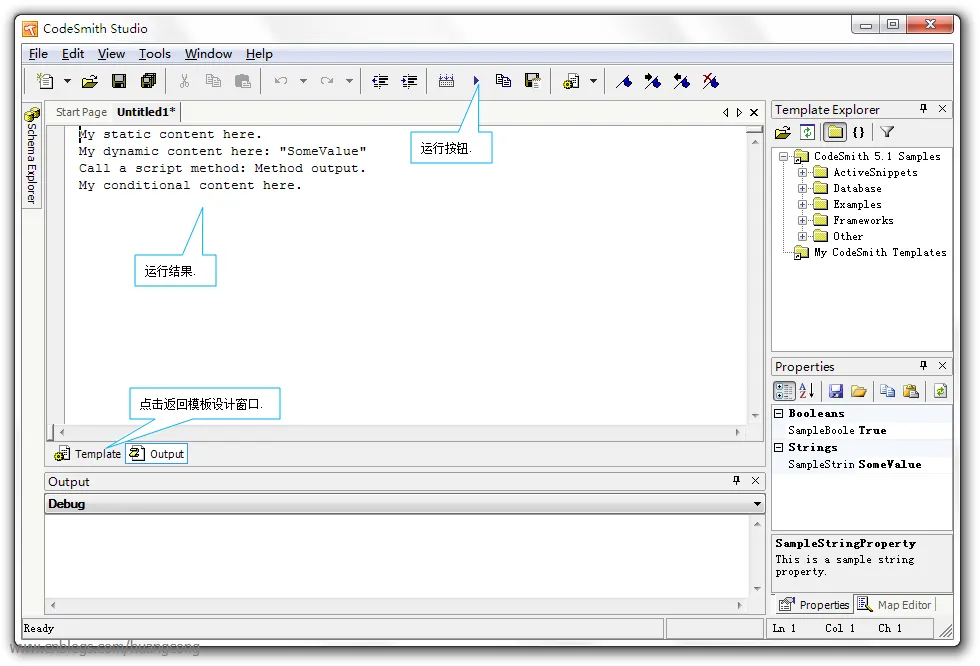Select My CodeSmith Templates tree item

tap(879, 253)
